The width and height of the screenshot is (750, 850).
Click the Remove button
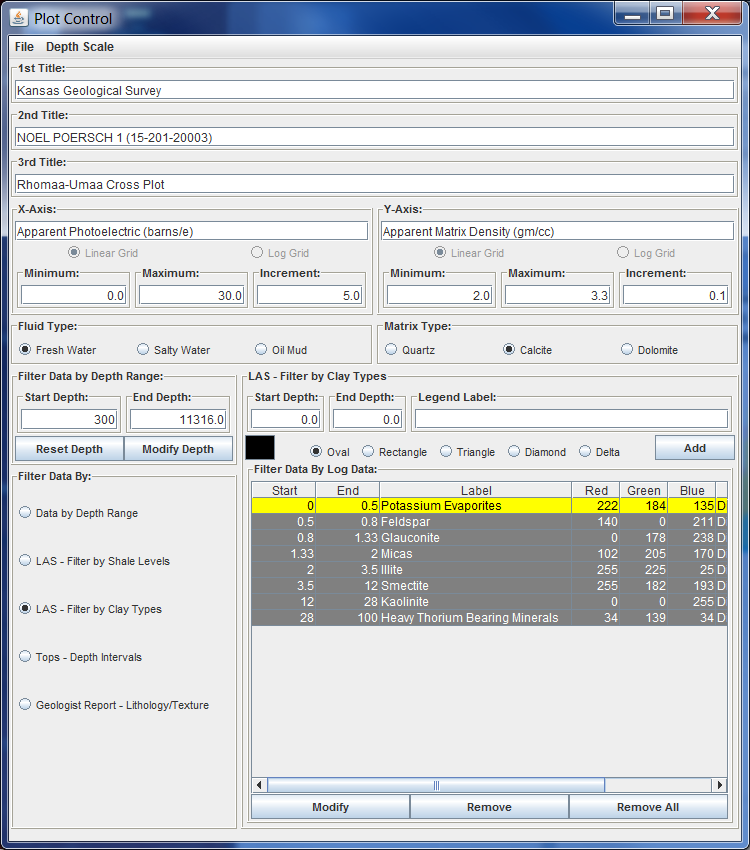tap(489, 807)
